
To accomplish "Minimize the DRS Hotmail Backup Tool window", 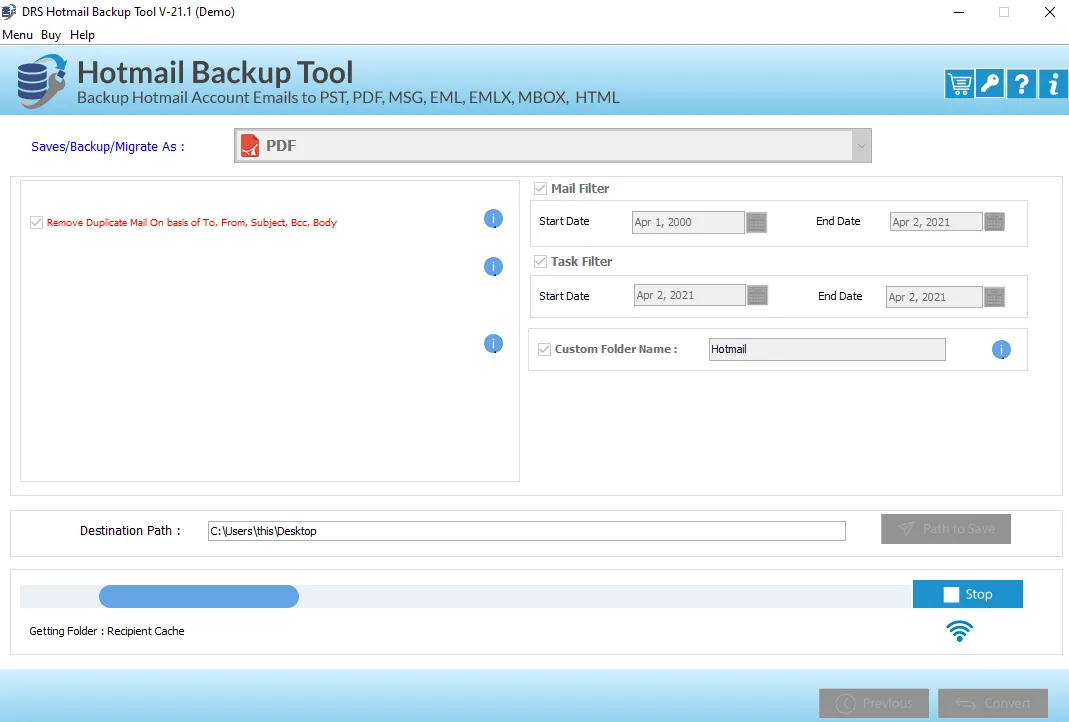I will tap(959, 12).
